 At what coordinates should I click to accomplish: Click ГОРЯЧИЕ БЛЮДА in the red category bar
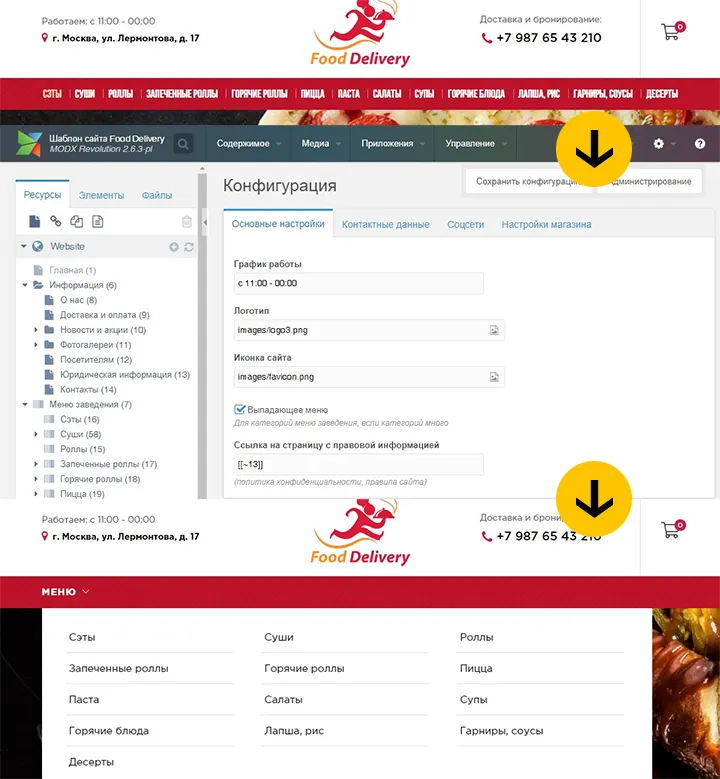pos(476,94)
